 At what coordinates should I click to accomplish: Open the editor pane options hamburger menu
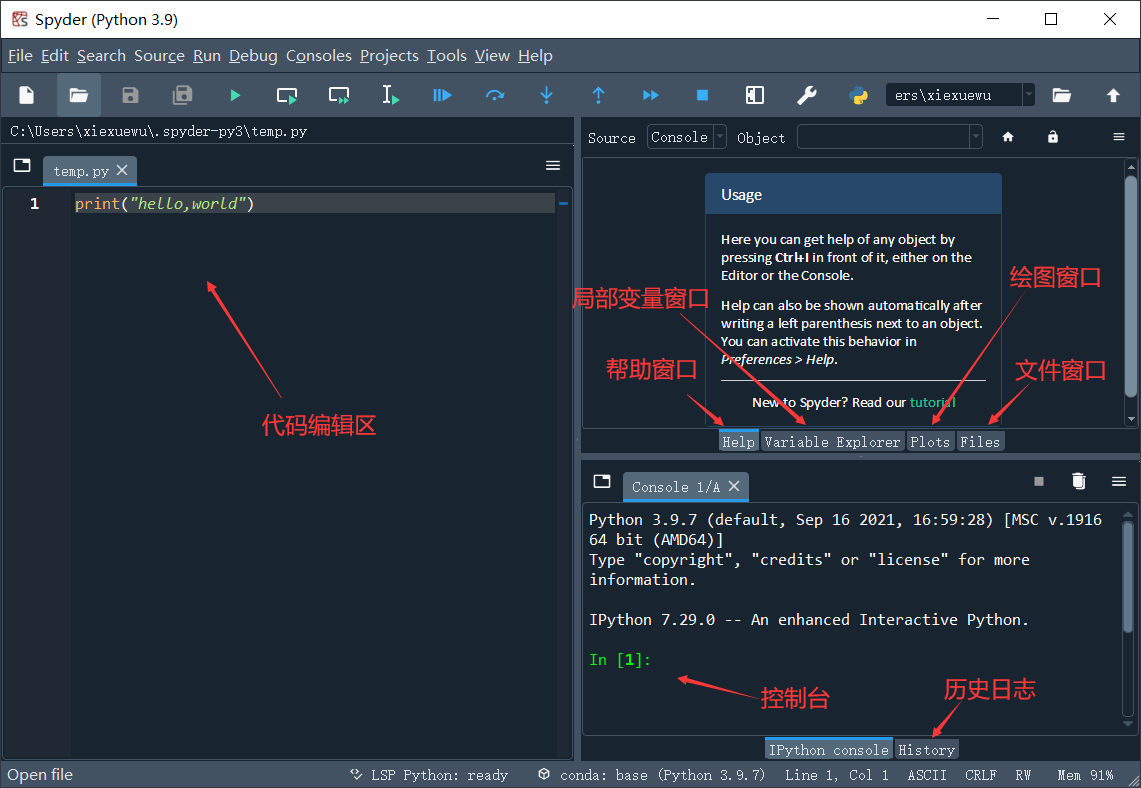(553, 166)
